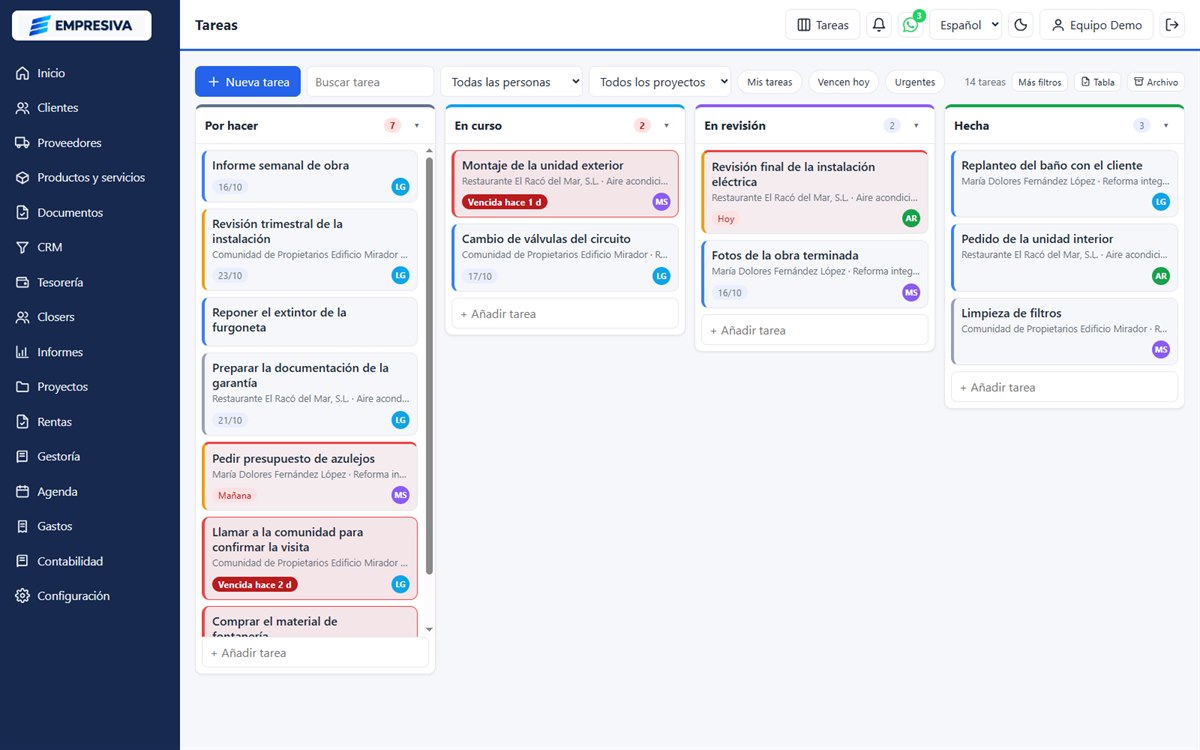Click the notifications bell icon

pos(879,25)
